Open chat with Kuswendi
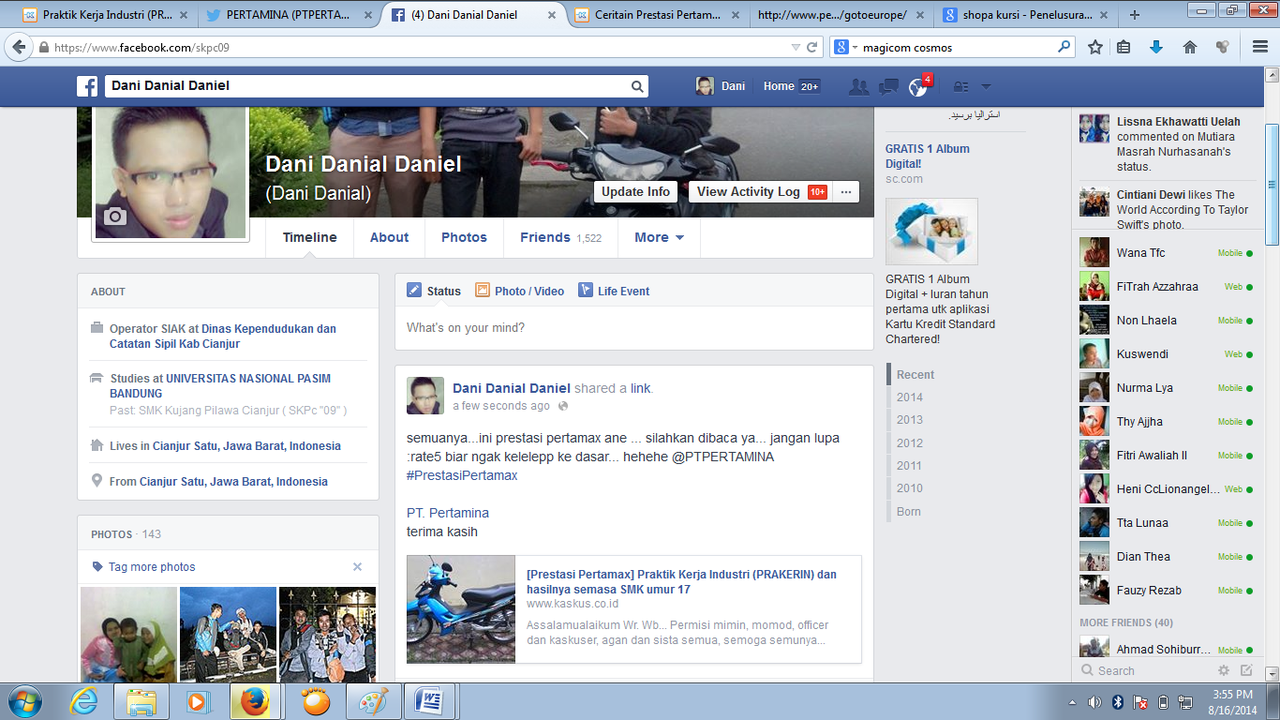Screen dimensions: 1280x720 [x=1166, y=354]
